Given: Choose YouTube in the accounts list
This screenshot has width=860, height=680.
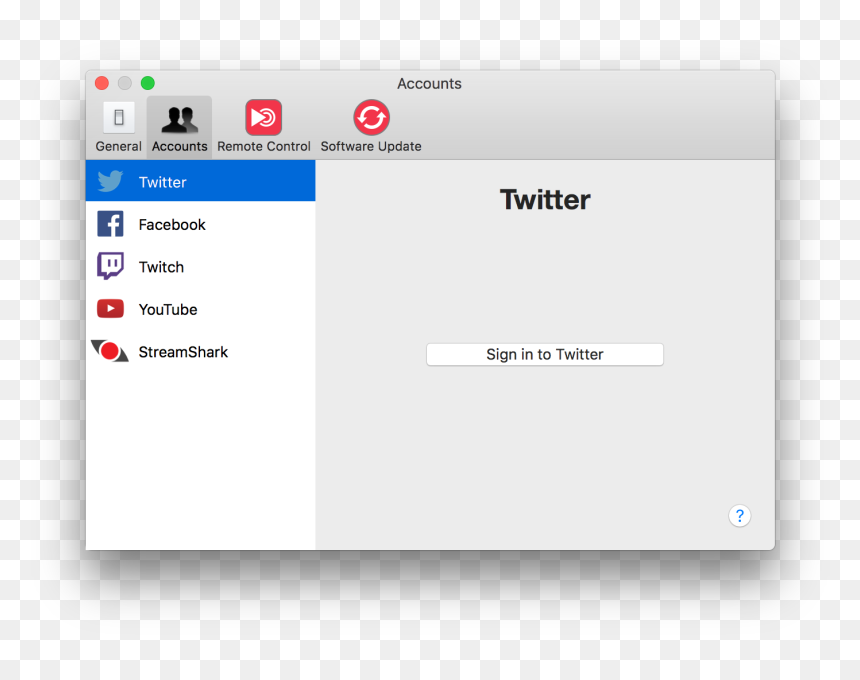Looking at the screenshot, I should [x=201, y=309].
